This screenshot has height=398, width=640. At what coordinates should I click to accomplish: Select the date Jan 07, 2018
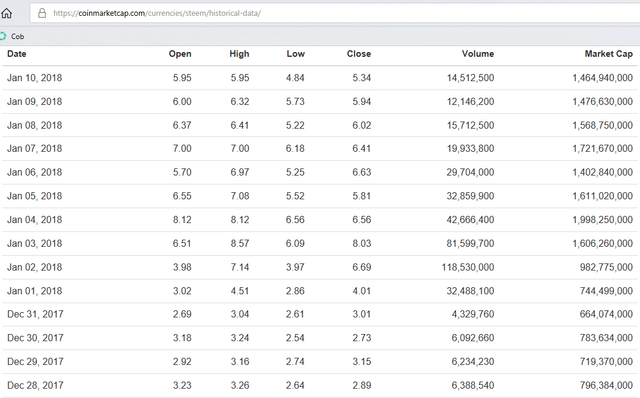(x=35, y=149)
